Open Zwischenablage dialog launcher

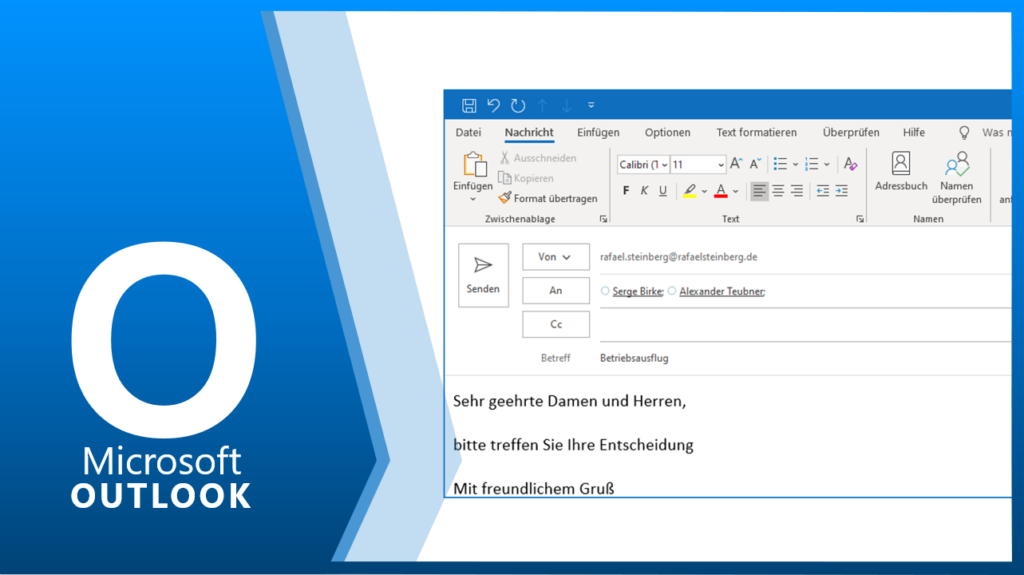tap(603, 220)
